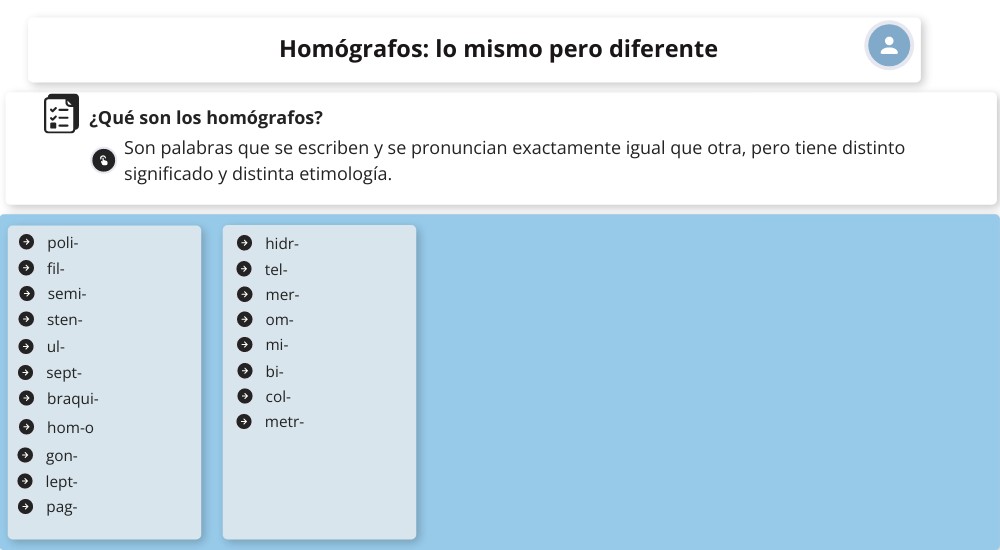This screenshot has height=550, width=1000.
Task: Choose the hom-o list item
Action: point(70,428)
